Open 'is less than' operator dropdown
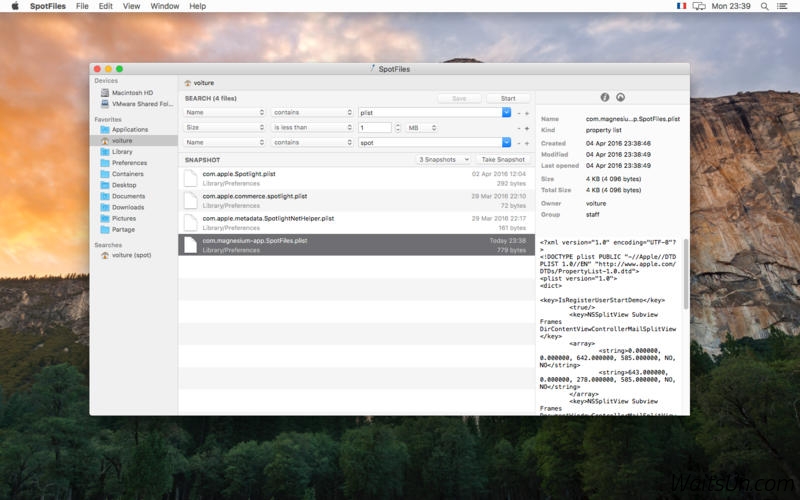 point(312,128)
